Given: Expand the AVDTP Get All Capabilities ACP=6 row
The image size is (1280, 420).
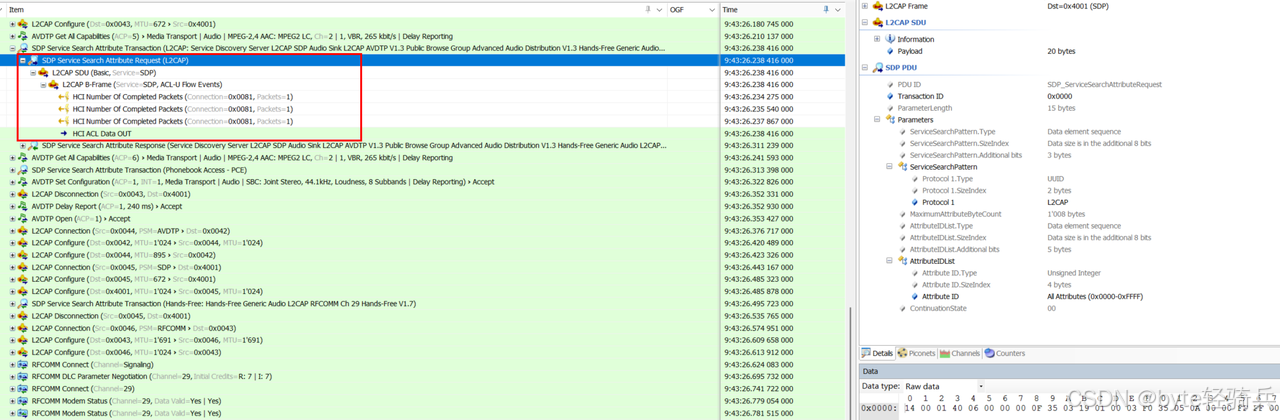Looking at the screenshot, I should [x=12, y=158].
